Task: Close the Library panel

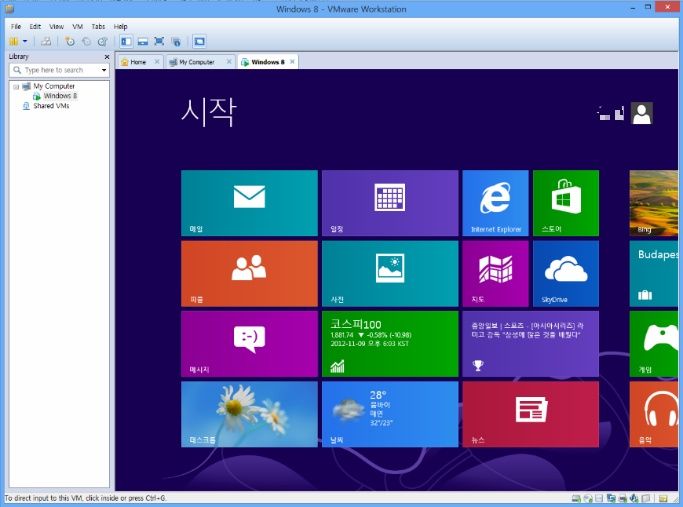Action: tap(107, 57)
